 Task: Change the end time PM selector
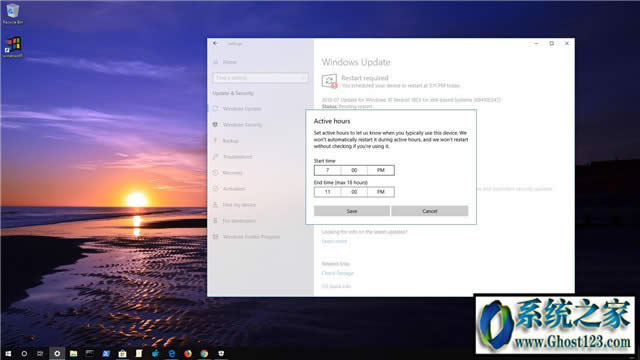click(x=380, y=192)
